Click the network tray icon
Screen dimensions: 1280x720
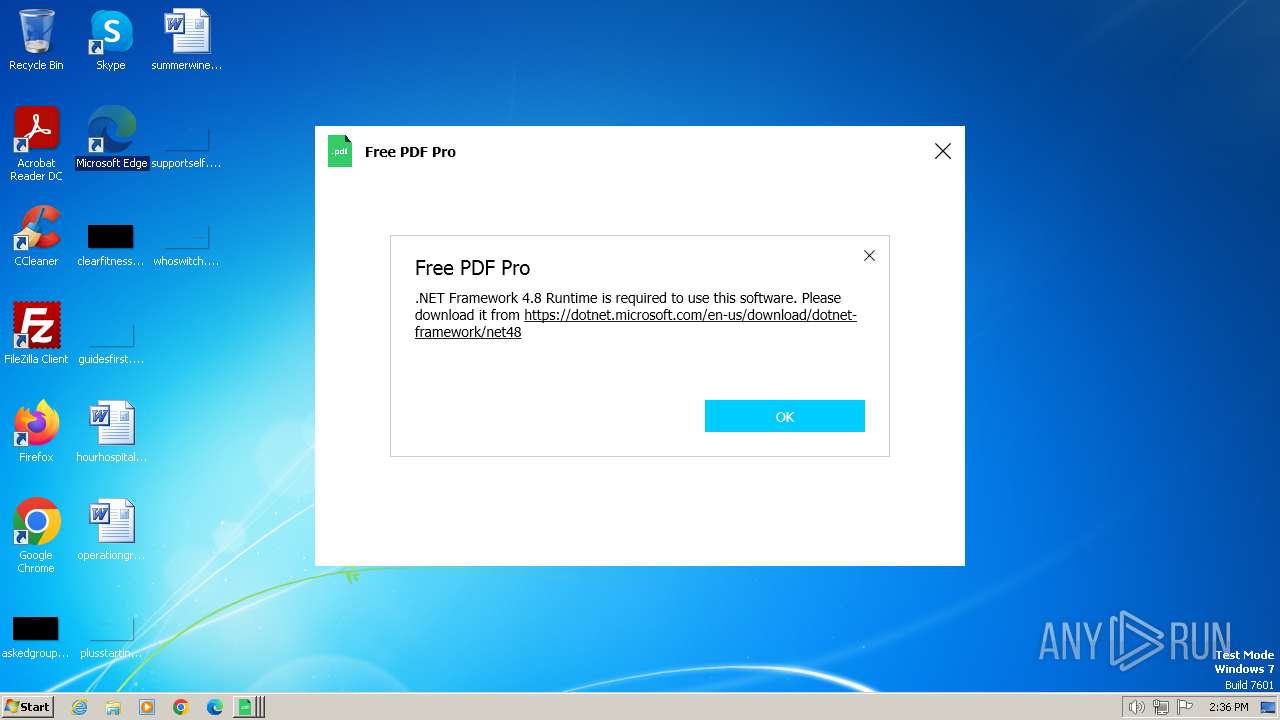coord(1161,707)
